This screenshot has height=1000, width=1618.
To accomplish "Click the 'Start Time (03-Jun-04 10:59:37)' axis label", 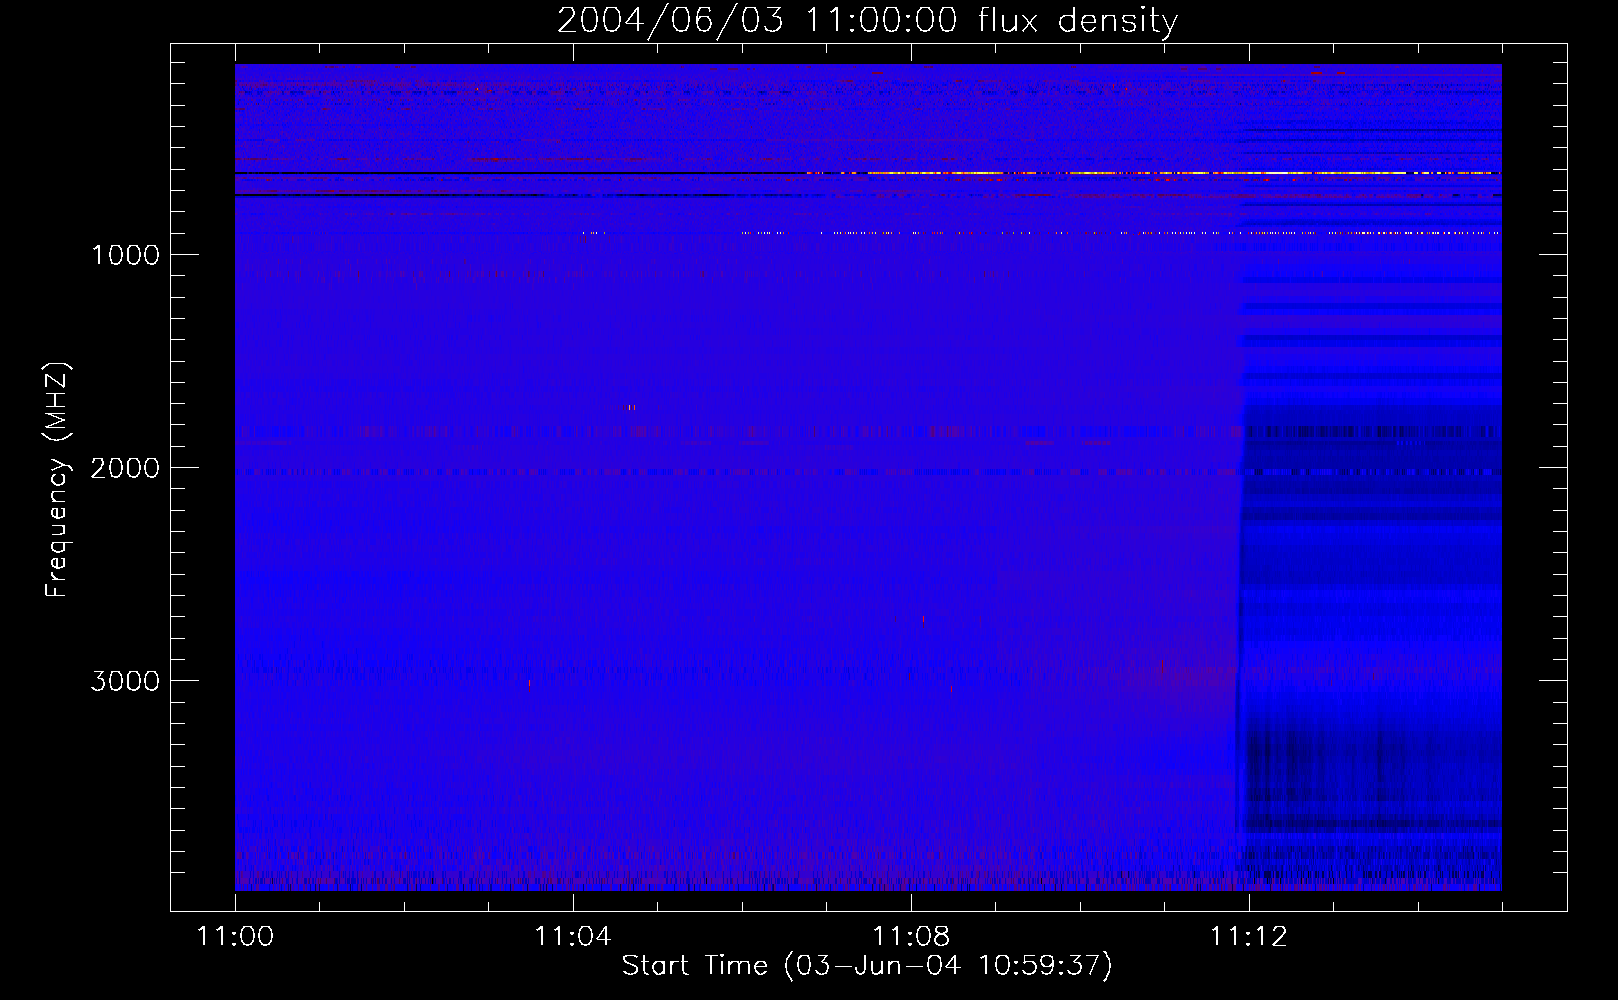I will pyautogui.click(x=867, y=966).
